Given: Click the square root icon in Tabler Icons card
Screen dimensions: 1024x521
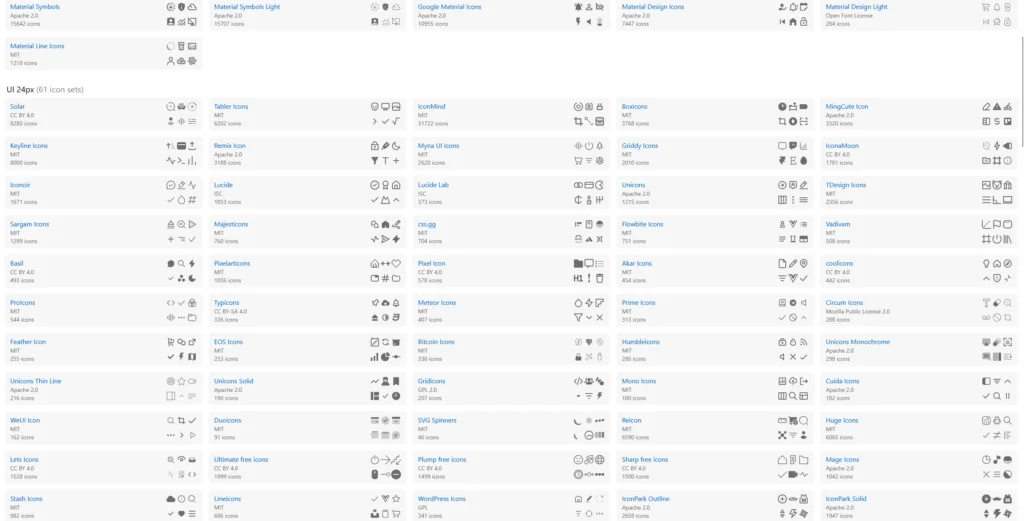Looking at the screenshot, I should coord(396,121).
